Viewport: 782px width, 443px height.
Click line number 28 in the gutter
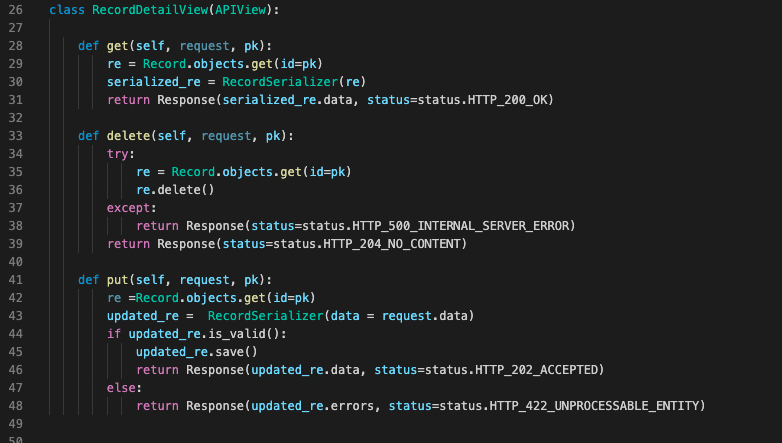coord(15,46)
